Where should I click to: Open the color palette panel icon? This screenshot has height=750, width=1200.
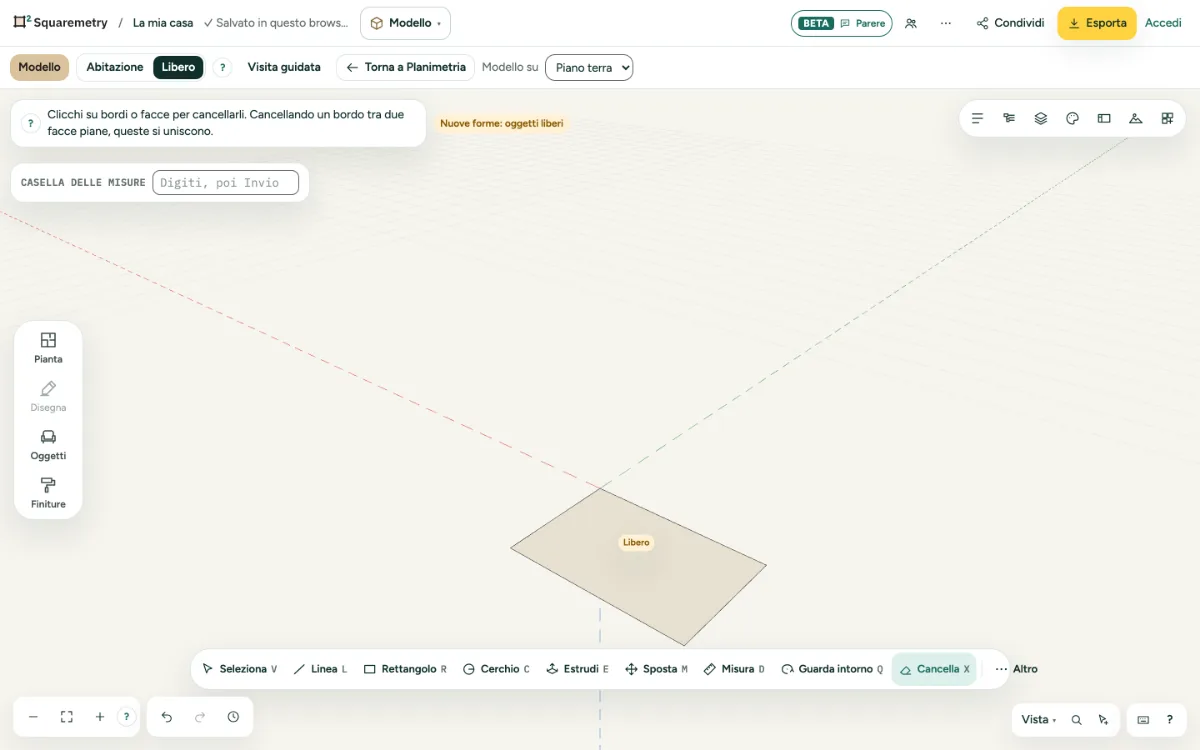click(x=1072, y=118)
